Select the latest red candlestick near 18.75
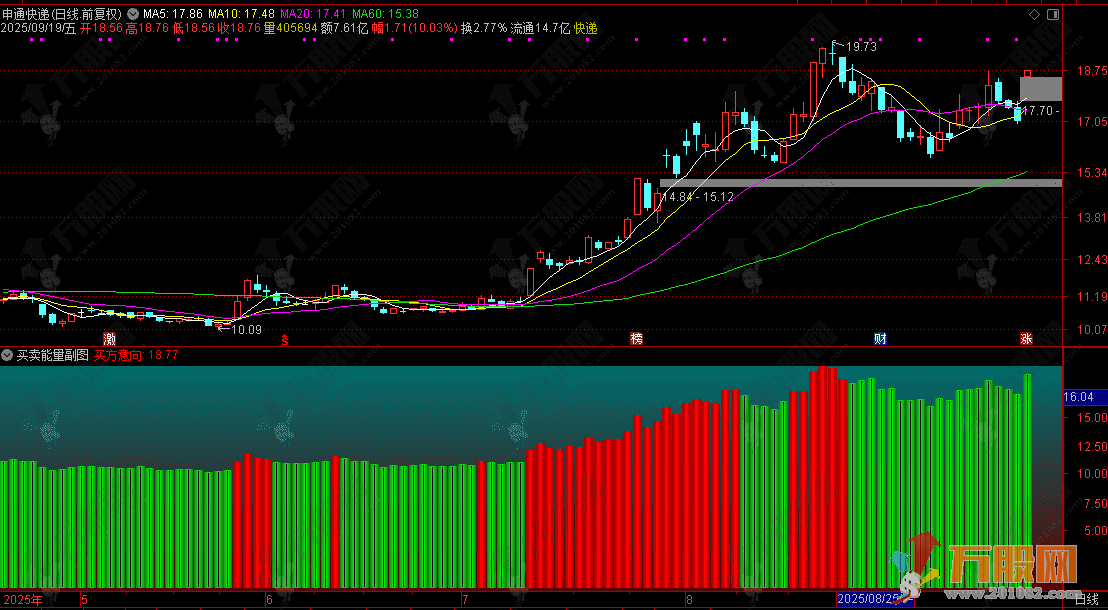The width and height of the screenshot is (1108, 610). pyautogui.click(x=1027, y=73)
